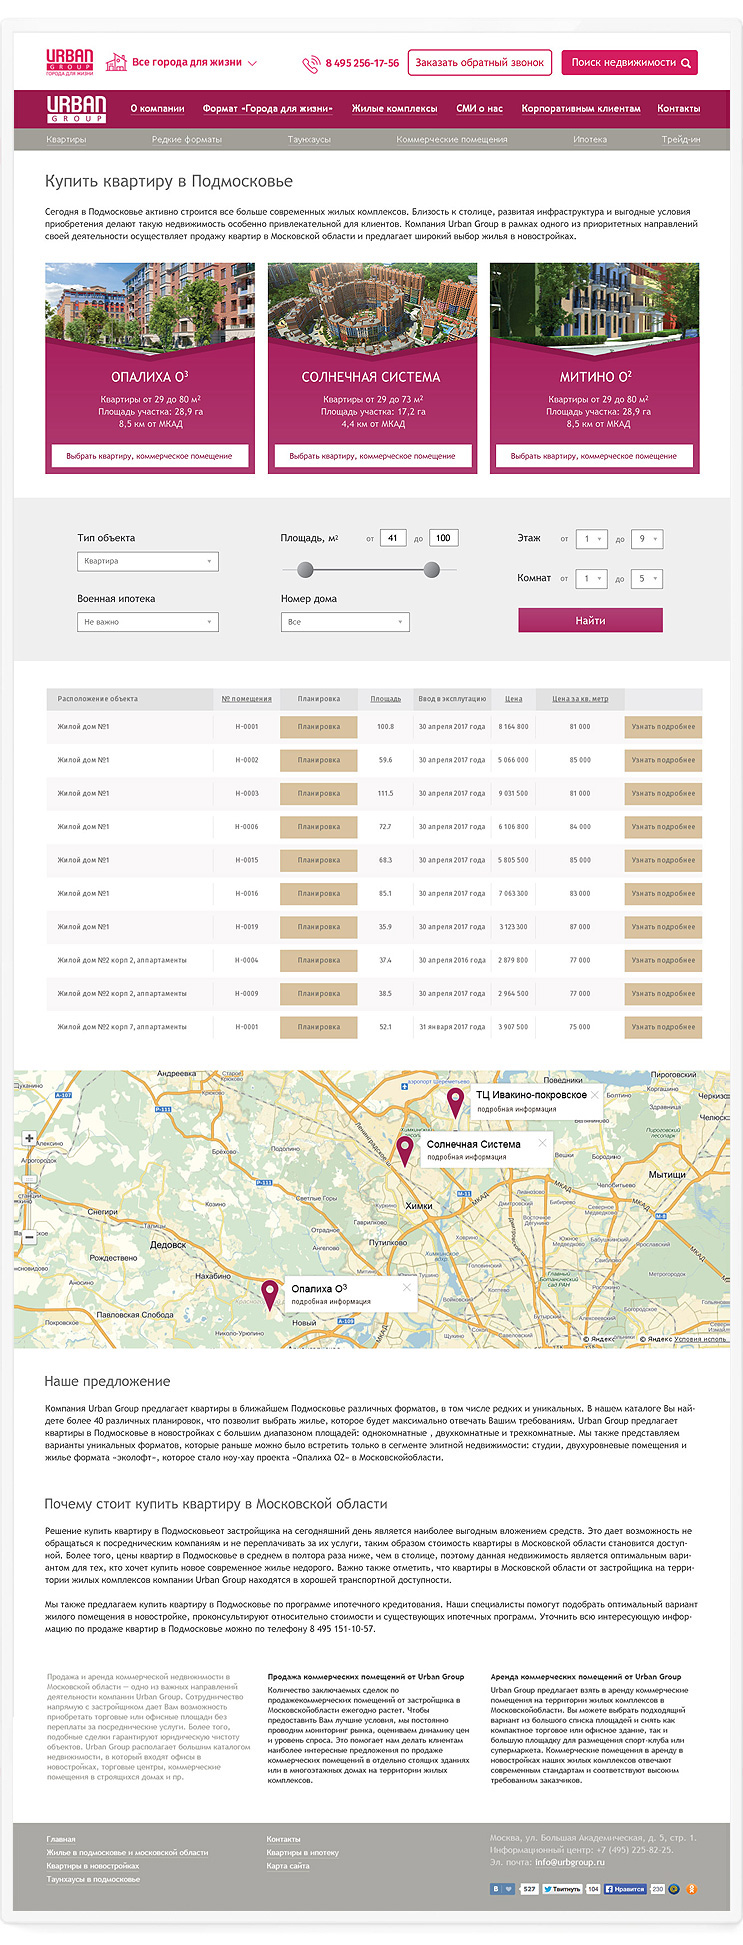Click the right handle of area slider
Viewport: 743px width, 1945px height.
point(432,569)
